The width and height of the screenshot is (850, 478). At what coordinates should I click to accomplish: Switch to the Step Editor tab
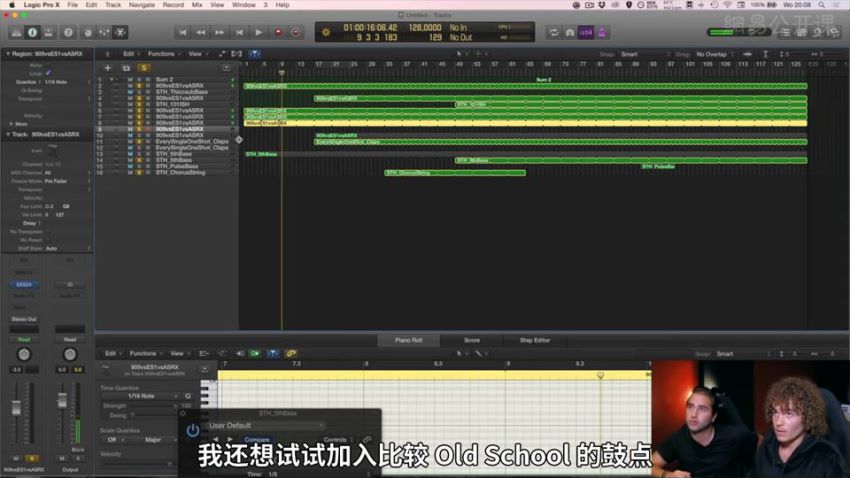(x=535, y=340)
